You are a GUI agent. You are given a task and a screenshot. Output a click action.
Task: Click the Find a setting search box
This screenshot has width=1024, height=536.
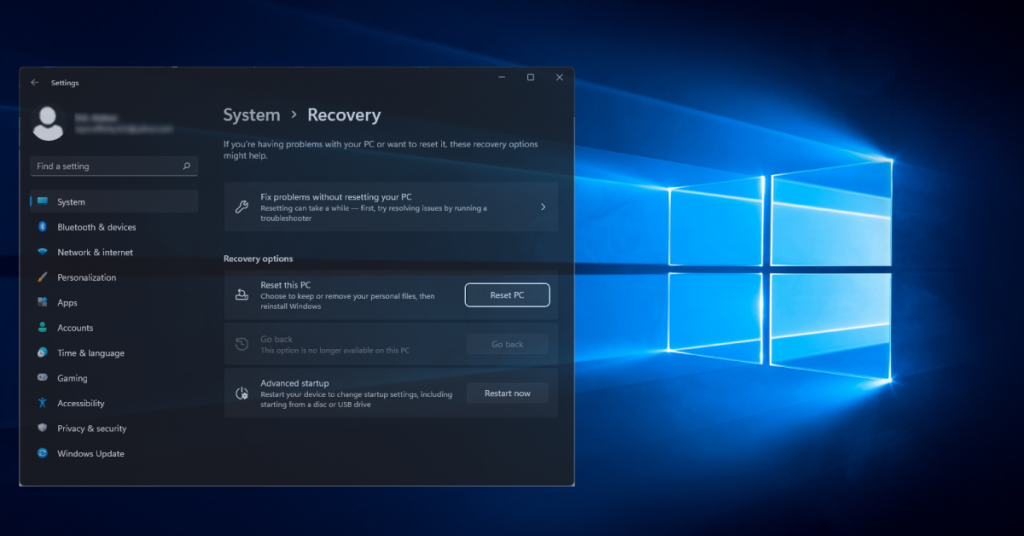click(114, 166)
